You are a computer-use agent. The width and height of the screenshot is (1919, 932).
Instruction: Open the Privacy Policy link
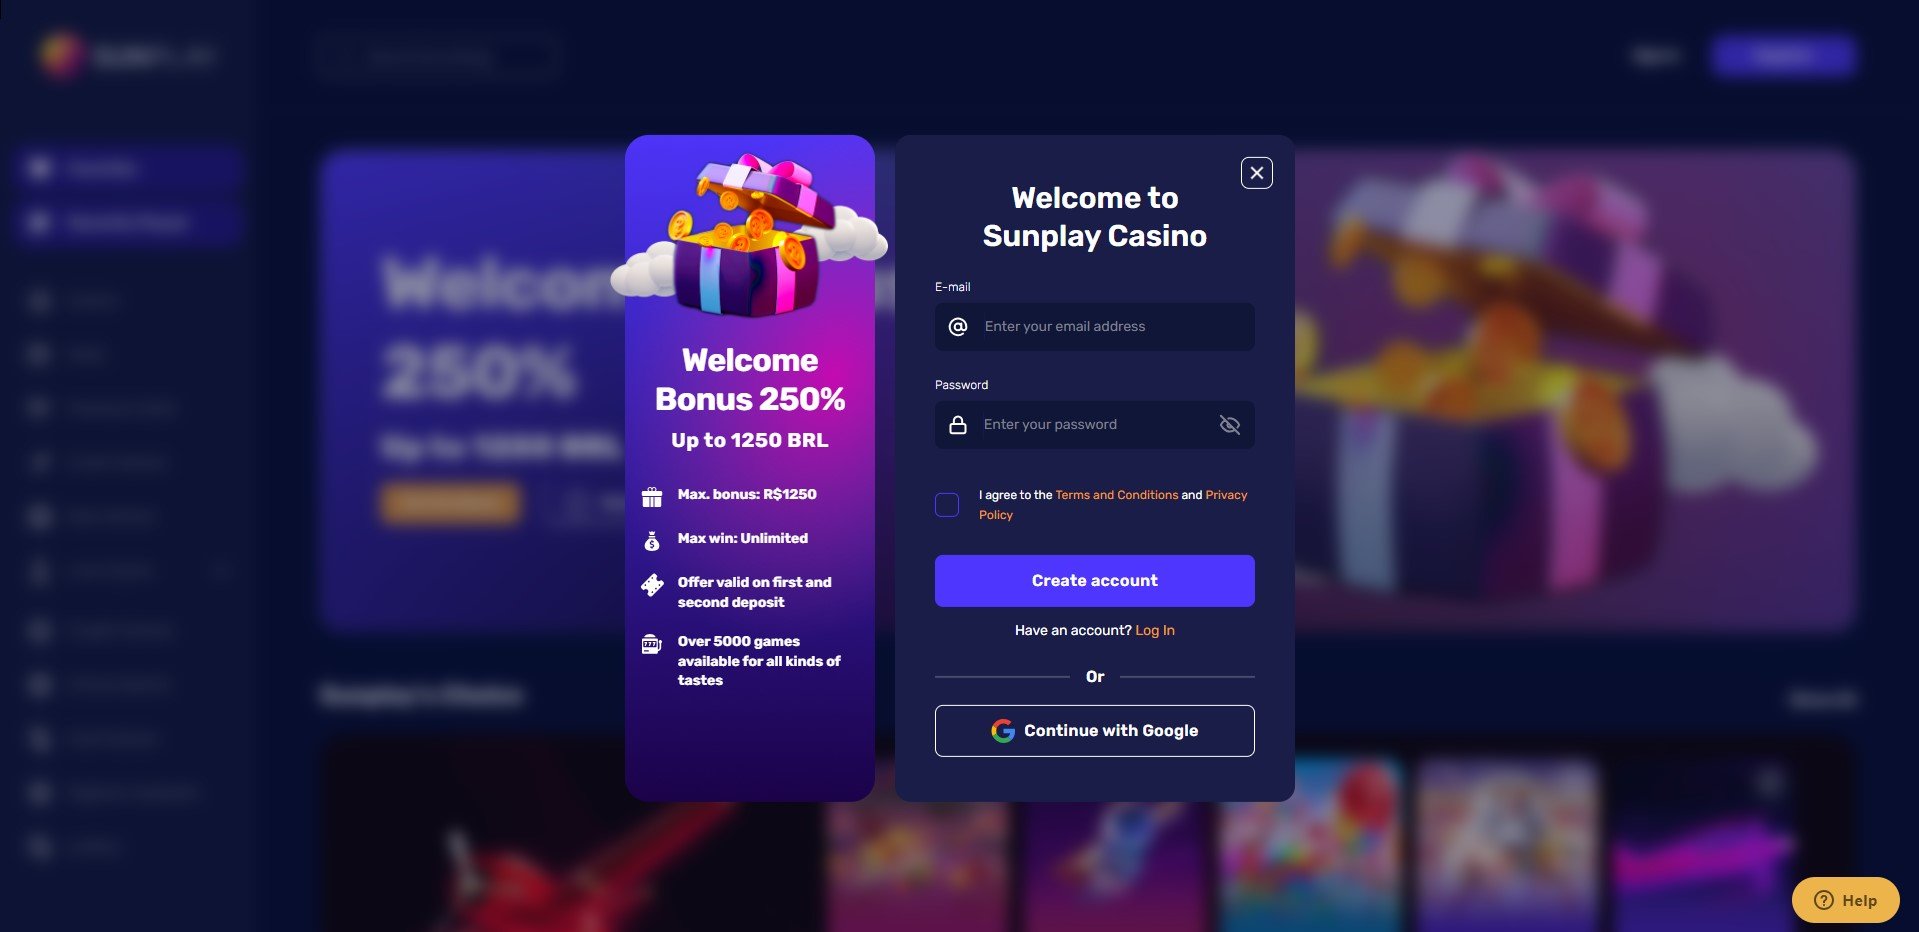[x=1226, y=495]
